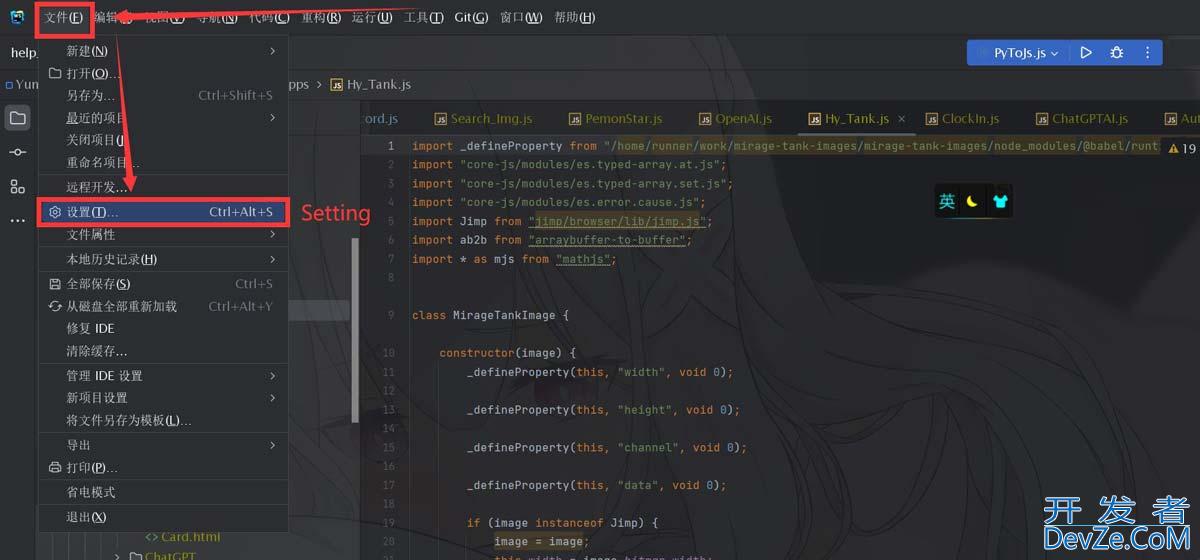Open the Project folder tool window
The height and width of the screenshot is (560, 1200).
pyautogui.click(x=18, y=118)
